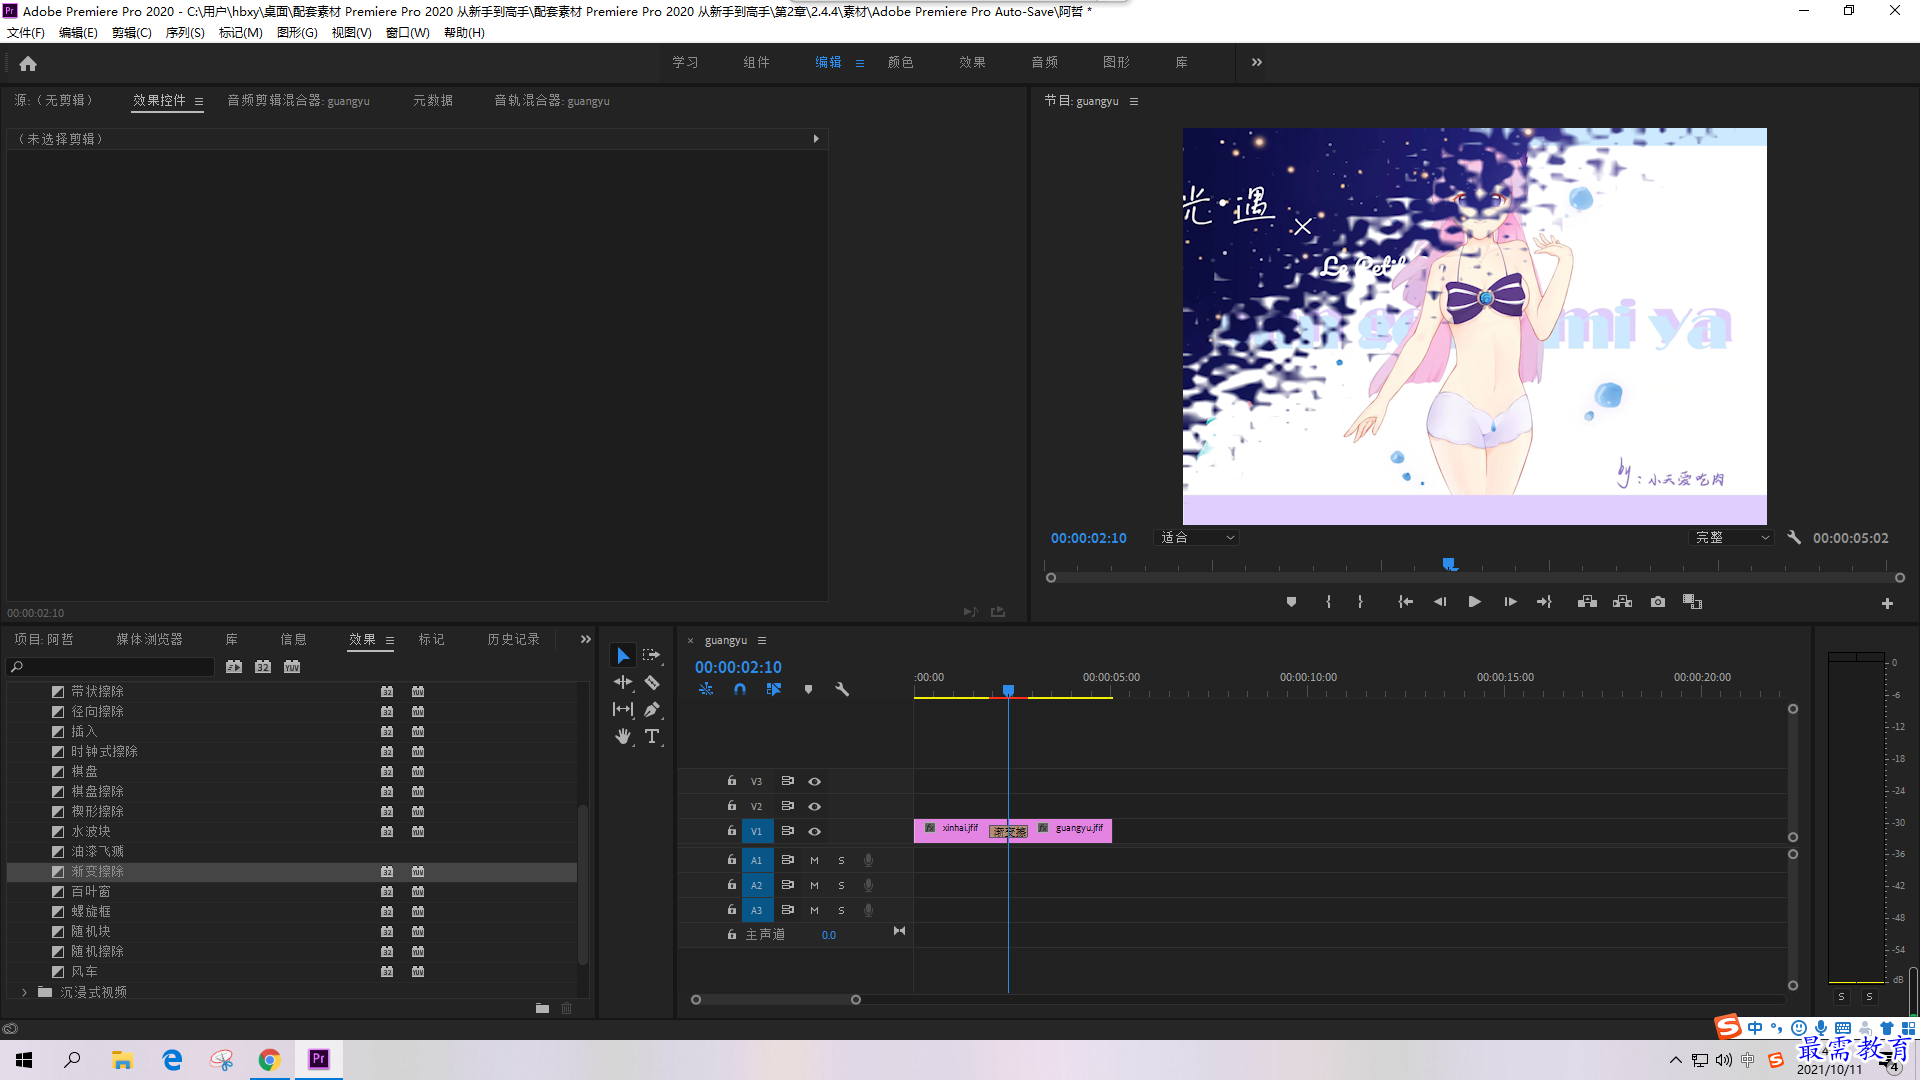The image size is (1920, 1080).
Task: Open 文件(F) menu
Action: click(x=26, y=33)
